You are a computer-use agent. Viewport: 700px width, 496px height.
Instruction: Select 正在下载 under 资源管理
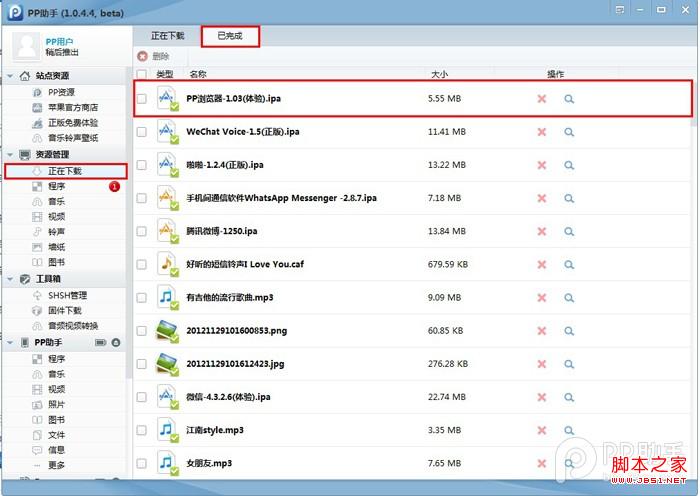[x=66, y=171]
